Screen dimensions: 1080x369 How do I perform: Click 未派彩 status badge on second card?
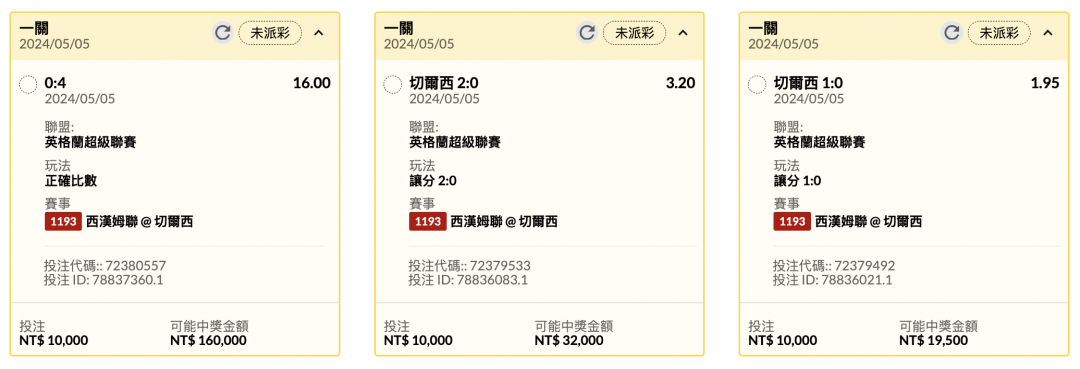634,32
